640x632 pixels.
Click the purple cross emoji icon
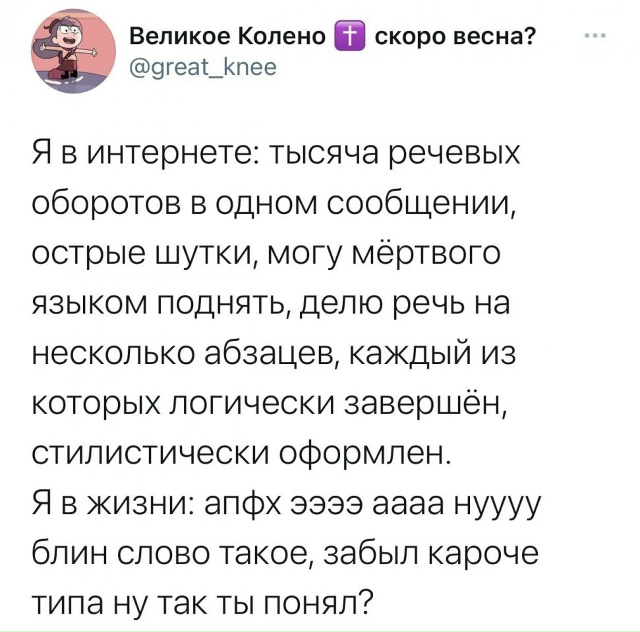352,39
